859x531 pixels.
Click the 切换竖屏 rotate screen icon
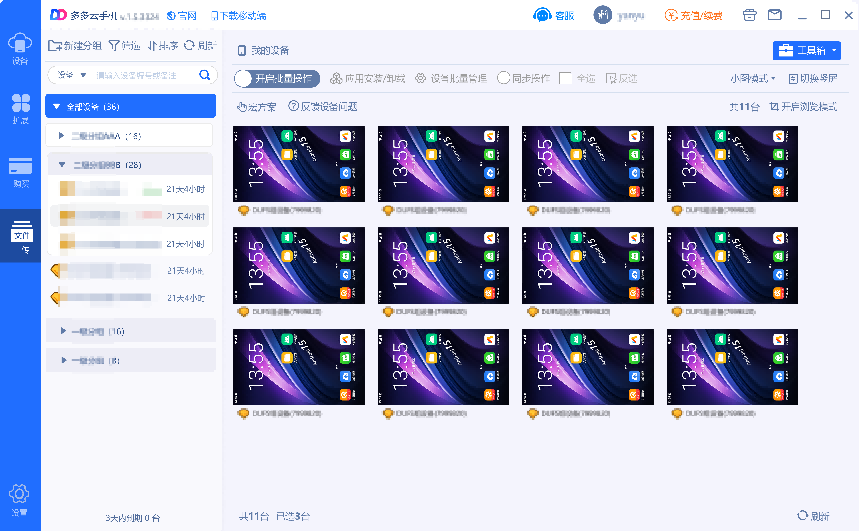click(793, 79)
